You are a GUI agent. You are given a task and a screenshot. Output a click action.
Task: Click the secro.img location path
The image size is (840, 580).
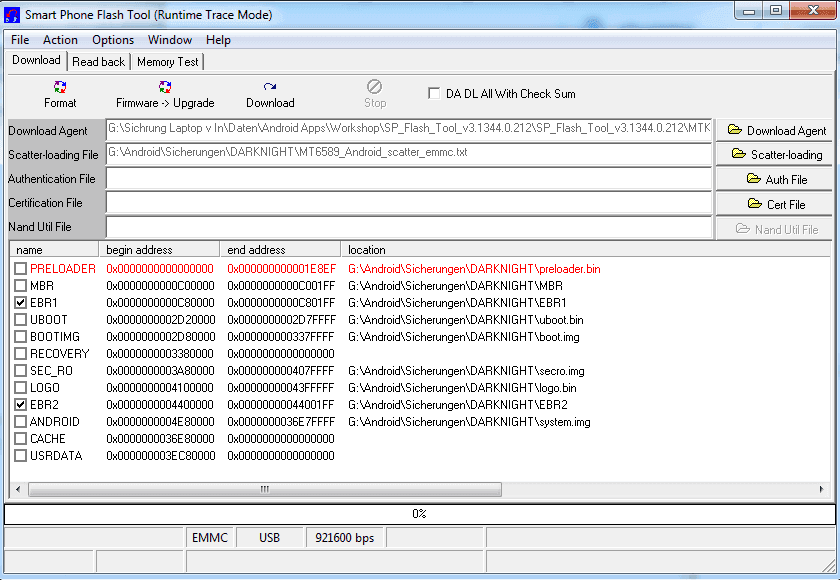coord(466,371)
